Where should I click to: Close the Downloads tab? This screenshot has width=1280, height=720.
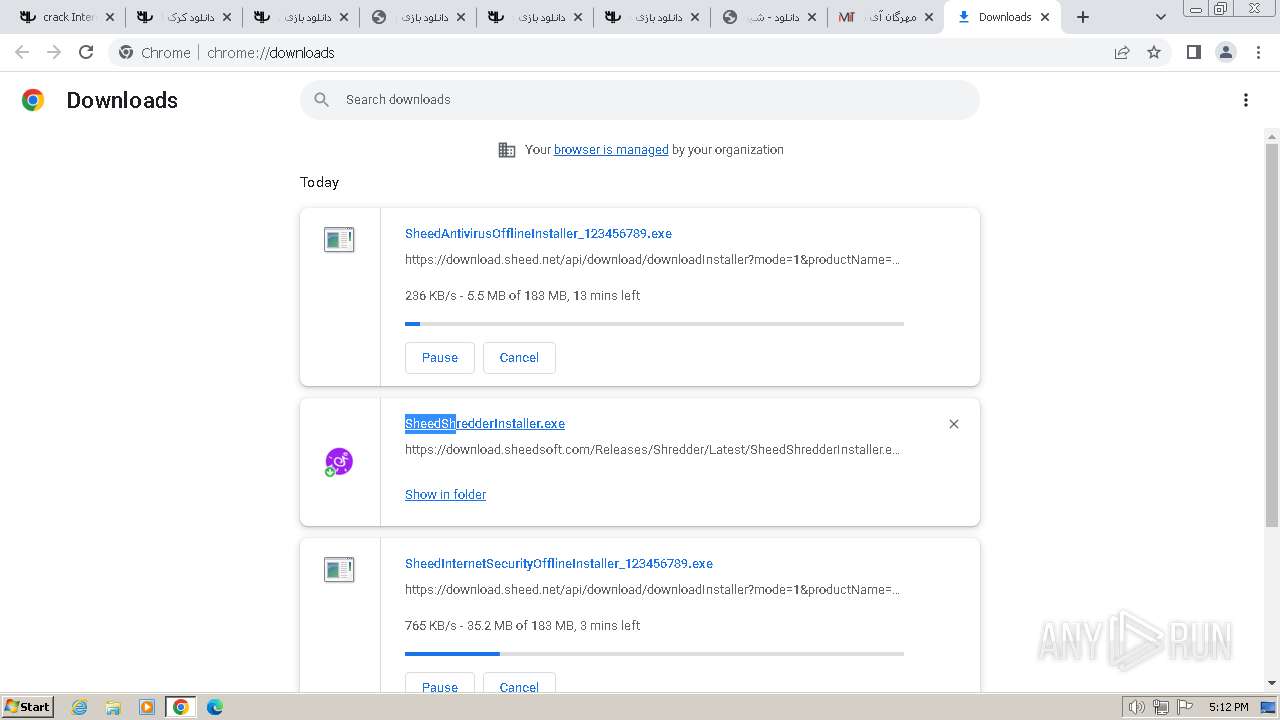tap(1045, 17)
